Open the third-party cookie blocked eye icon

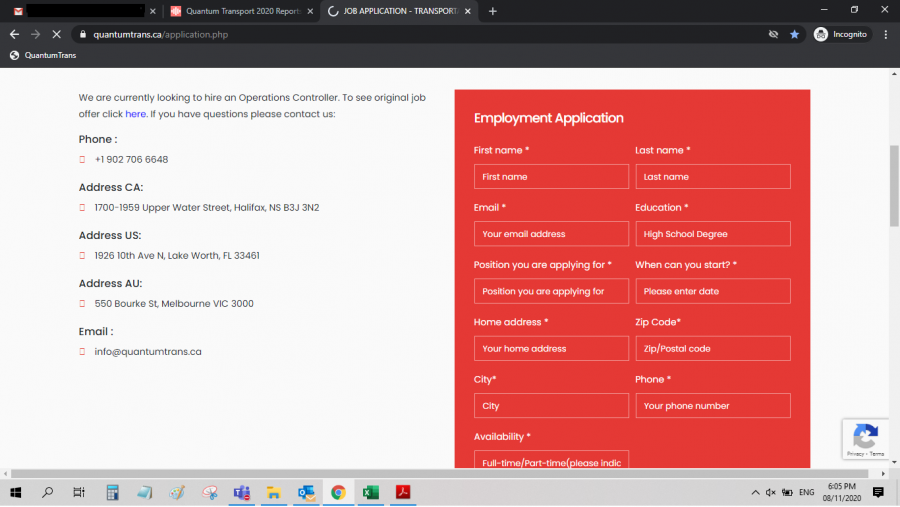tap(773, 34)
